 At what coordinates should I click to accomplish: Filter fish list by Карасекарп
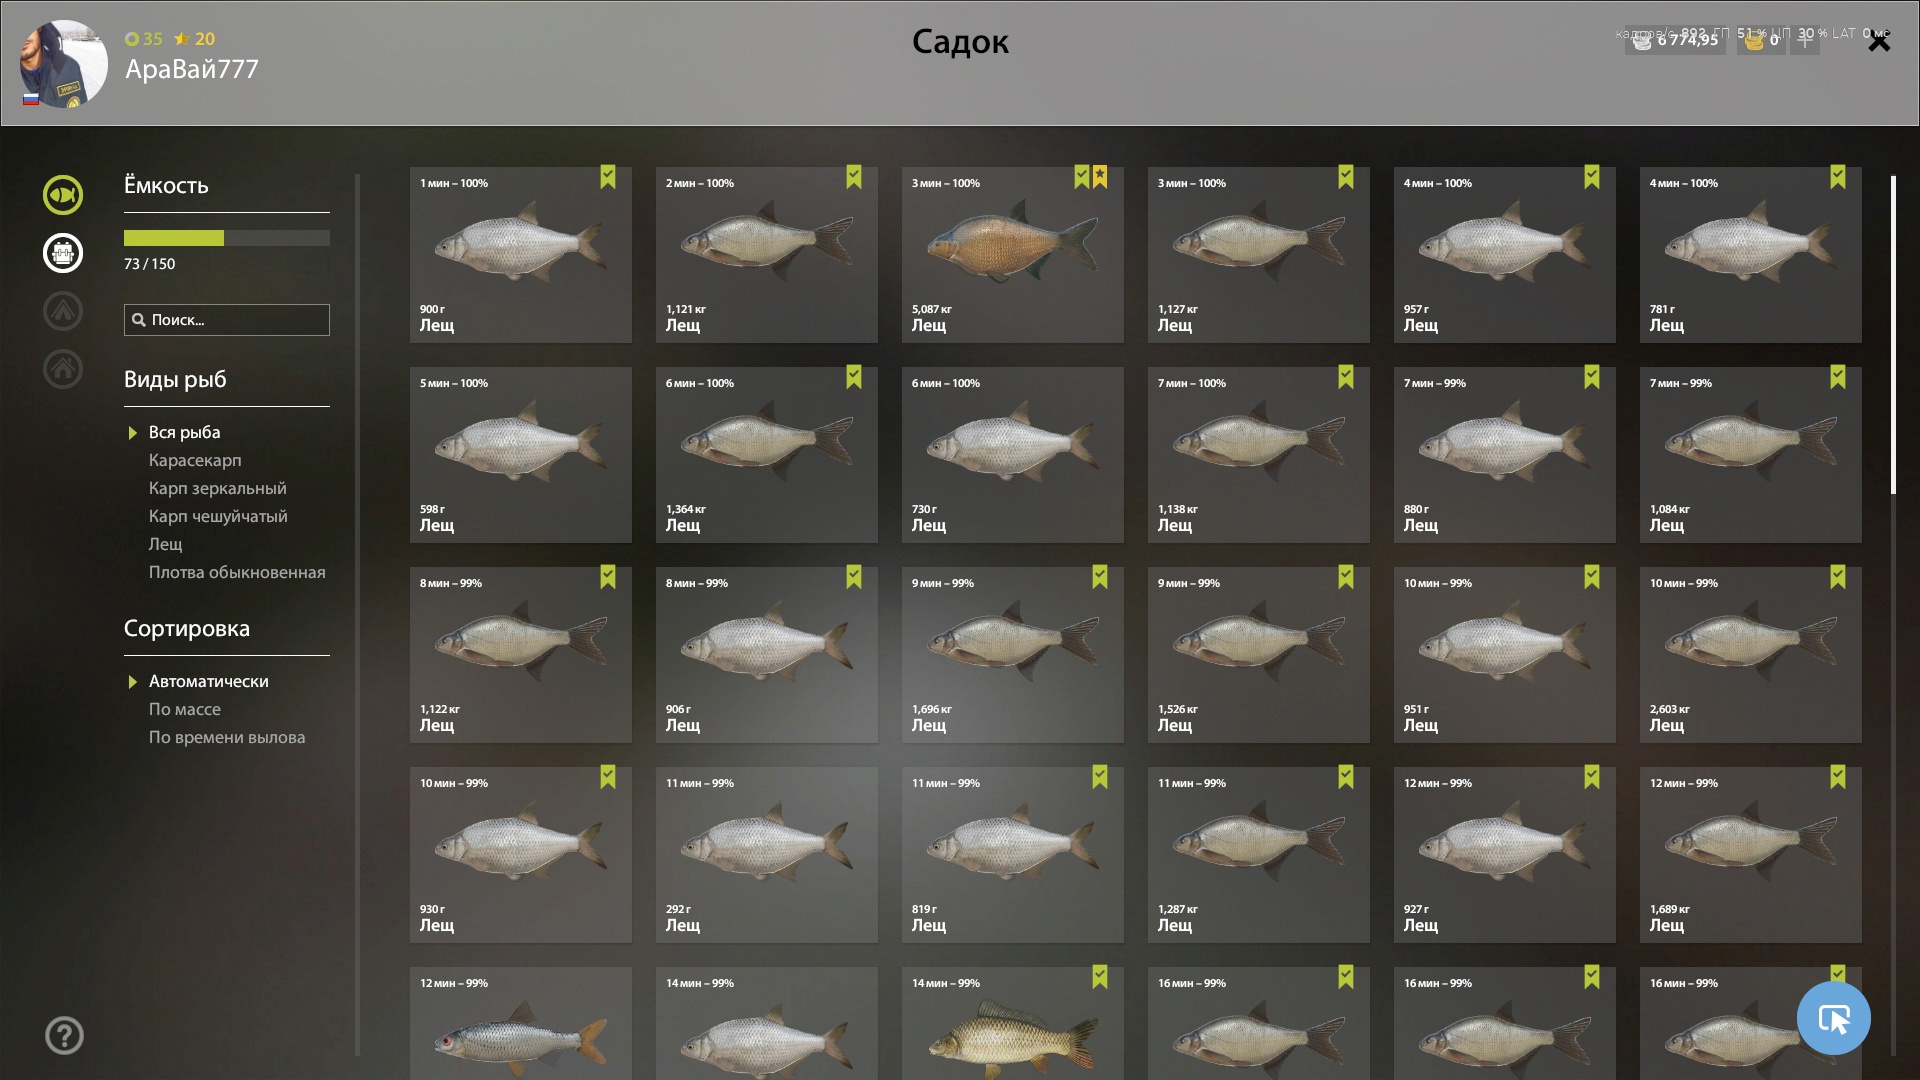point(195,460)
